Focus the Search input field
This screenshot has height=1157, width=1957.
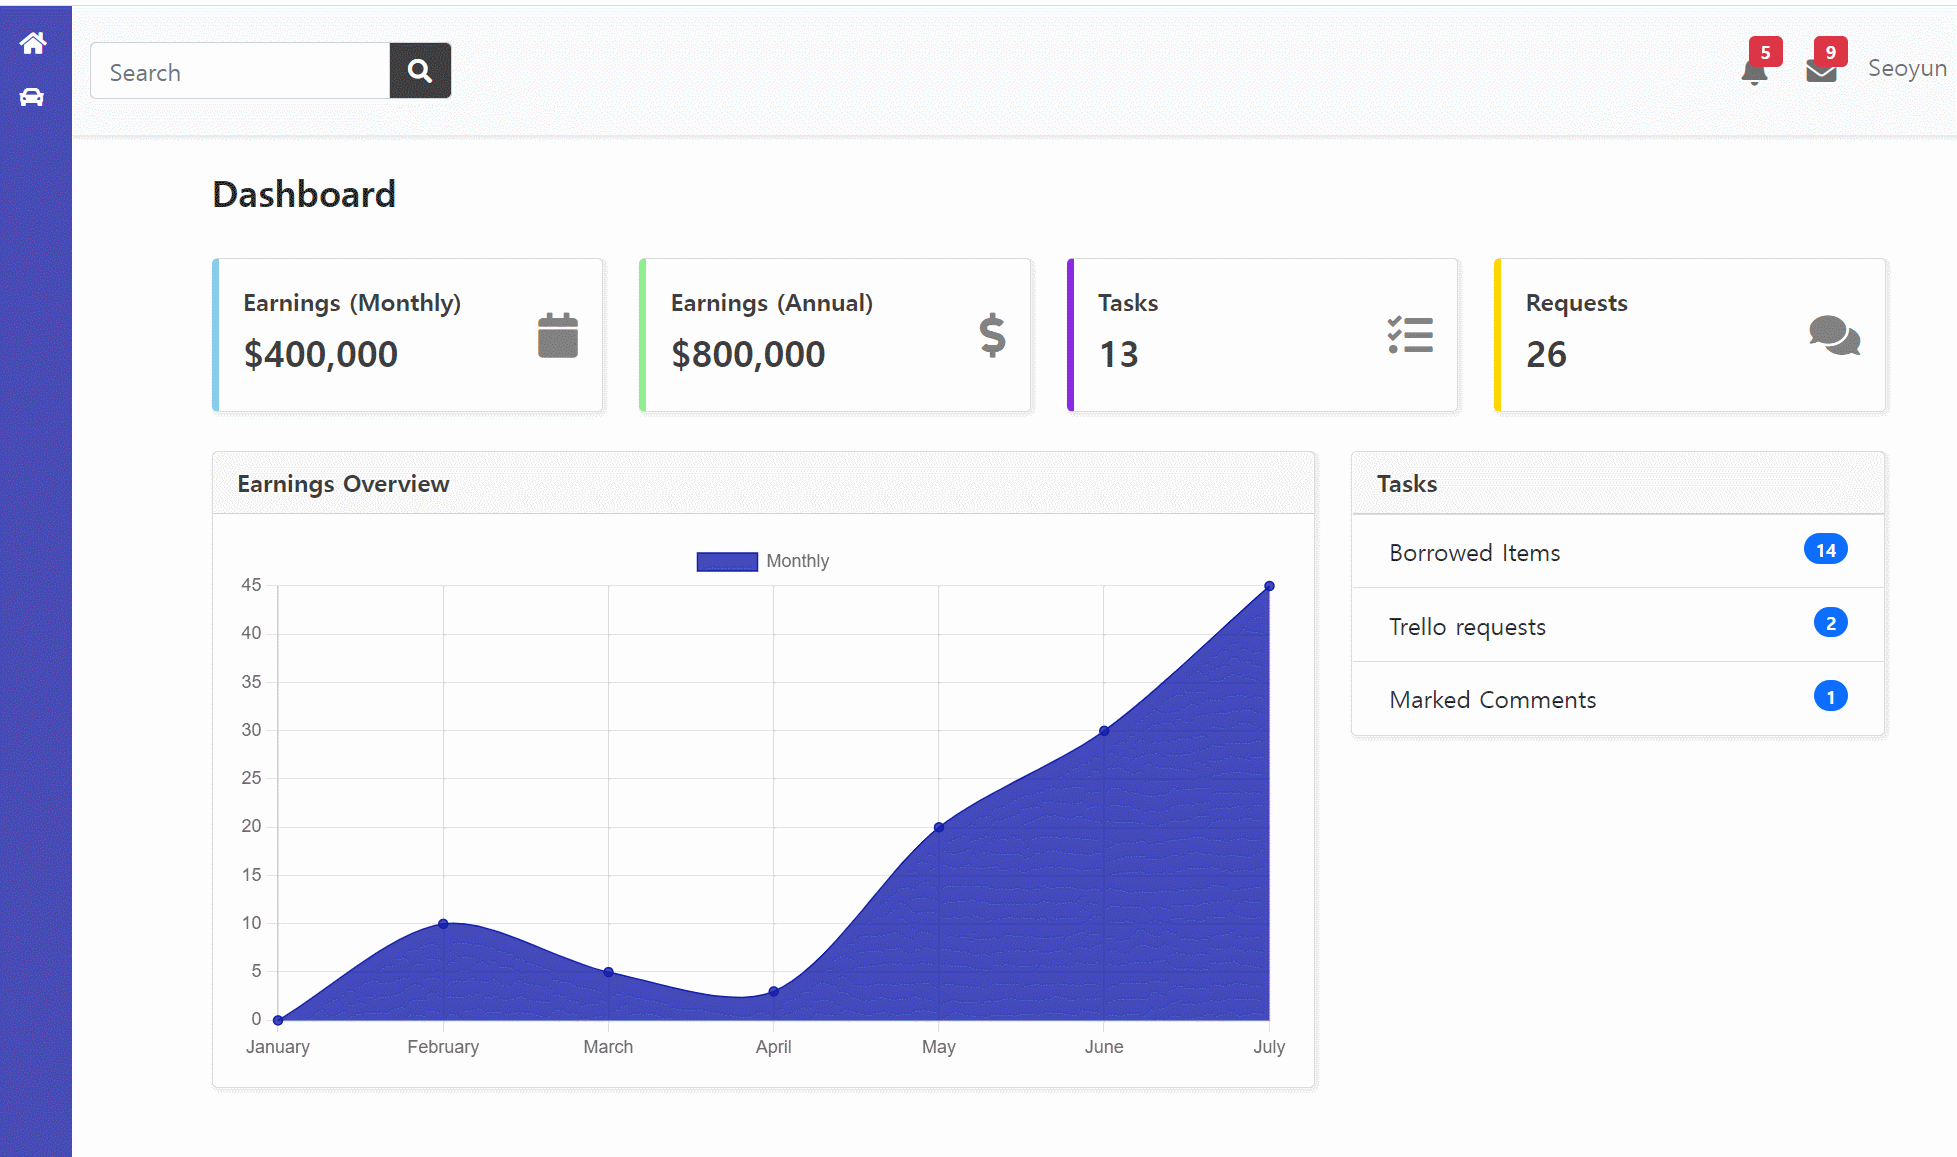coord(240,72)
